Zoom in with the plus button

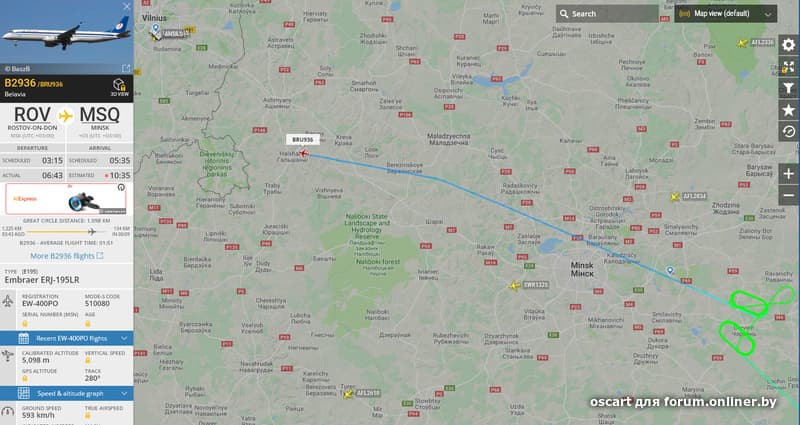point(788,174)
